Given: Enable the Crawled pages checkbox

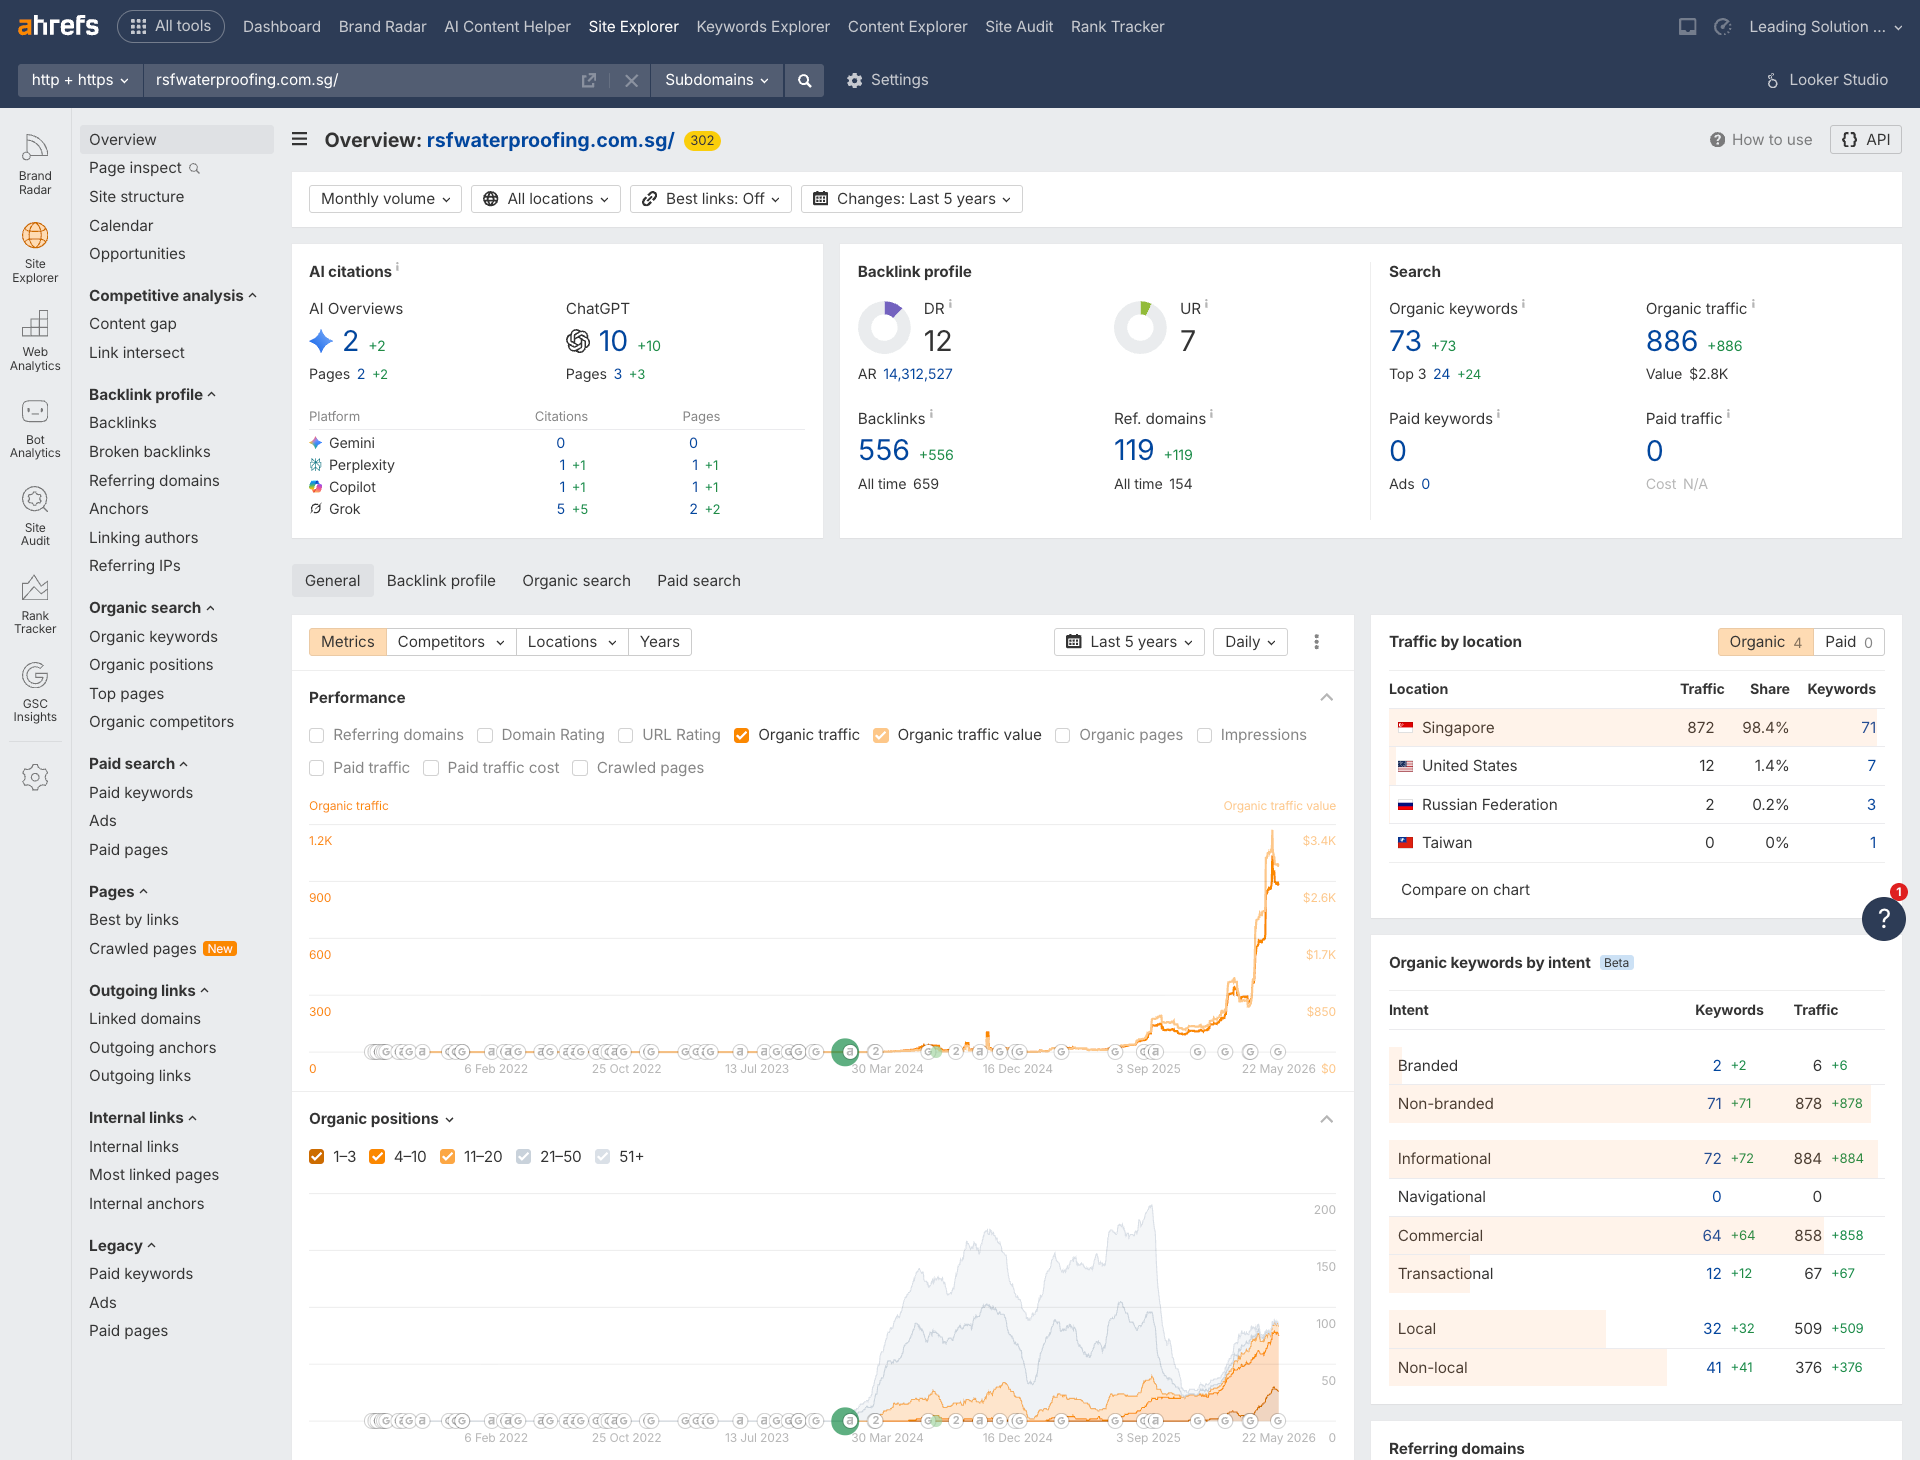Looking at the screenshot, I should pyautogui.click(x=580, y=768).
